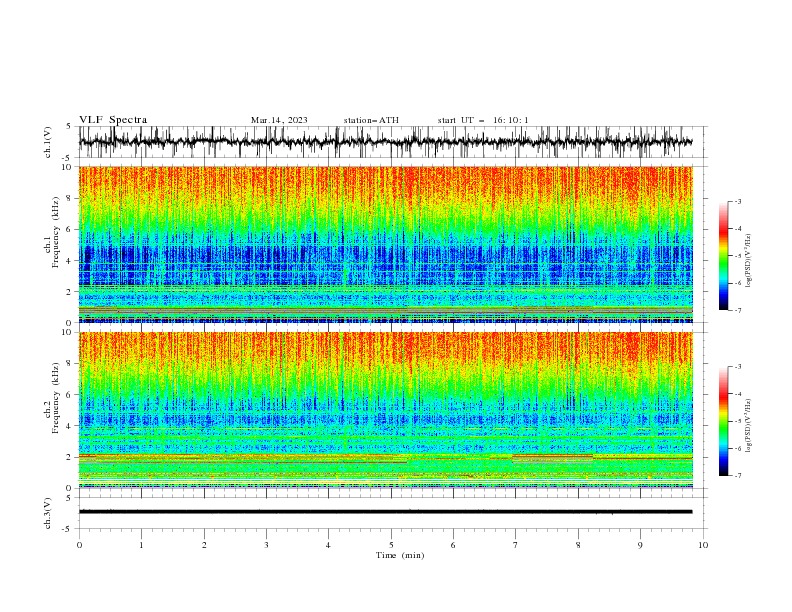The width and height of the screenshot is (792, 612).
Task: Click the ch.1 "Frequency (kHz)" axis label
Action: point(55,233)
